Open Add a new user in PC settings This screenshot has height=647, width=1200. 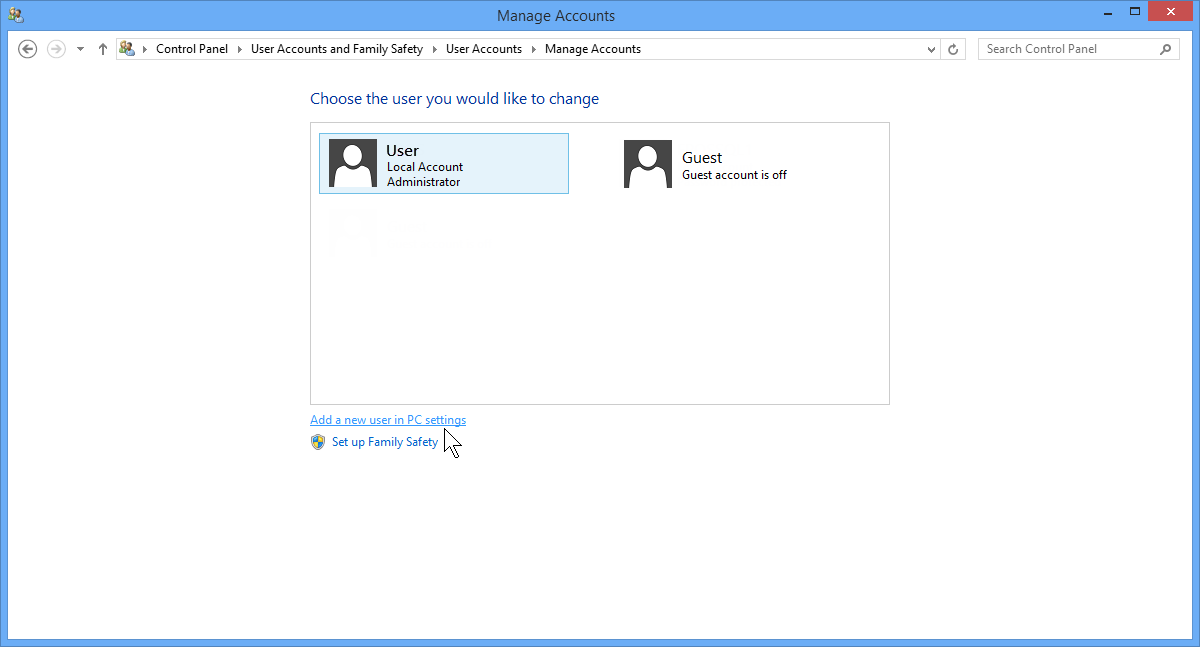(x=388, y=420)
